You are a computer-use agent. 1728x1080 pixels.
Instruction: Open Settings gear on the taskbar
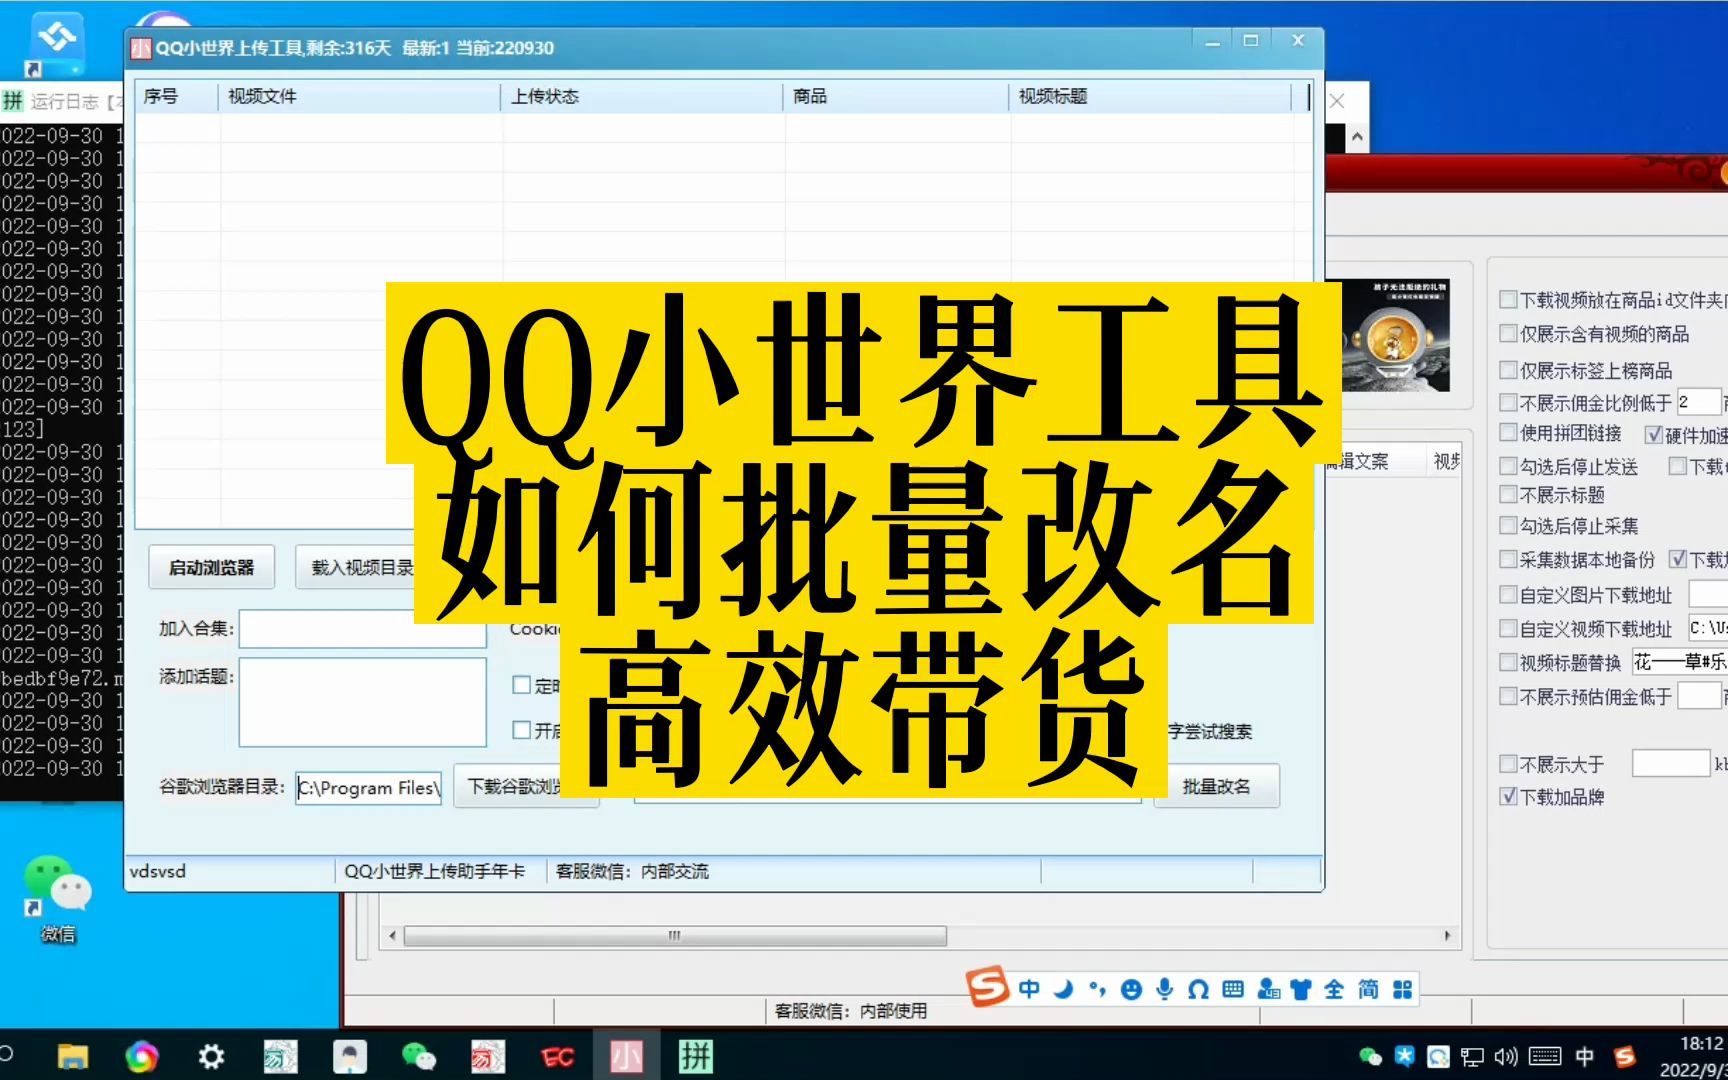211,1056
